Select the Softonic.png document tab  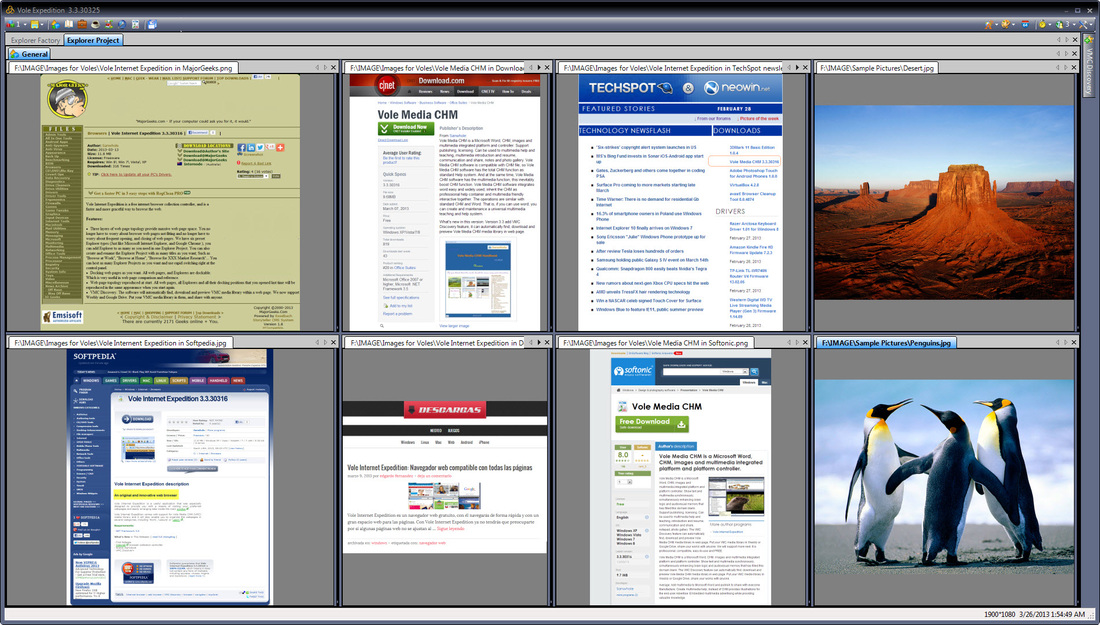tap(656, 343)
